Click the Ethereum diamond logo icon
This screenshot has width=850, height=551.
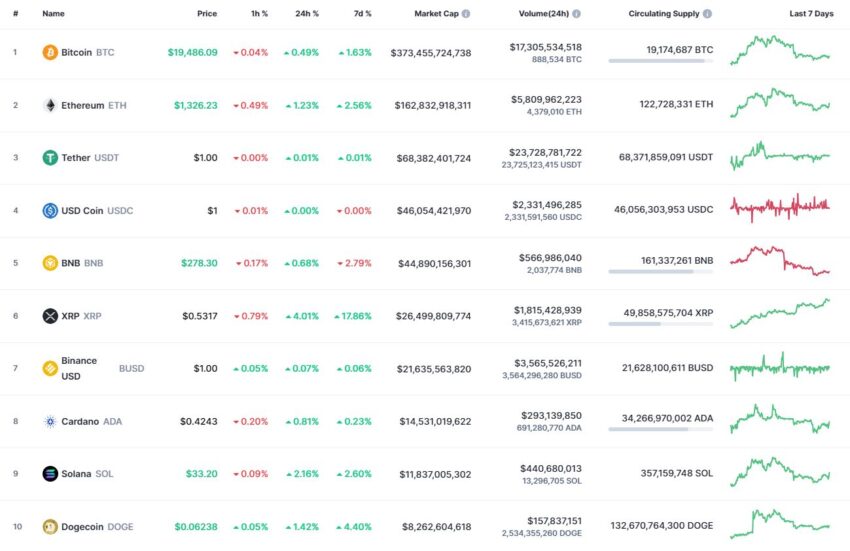point(50,105)
